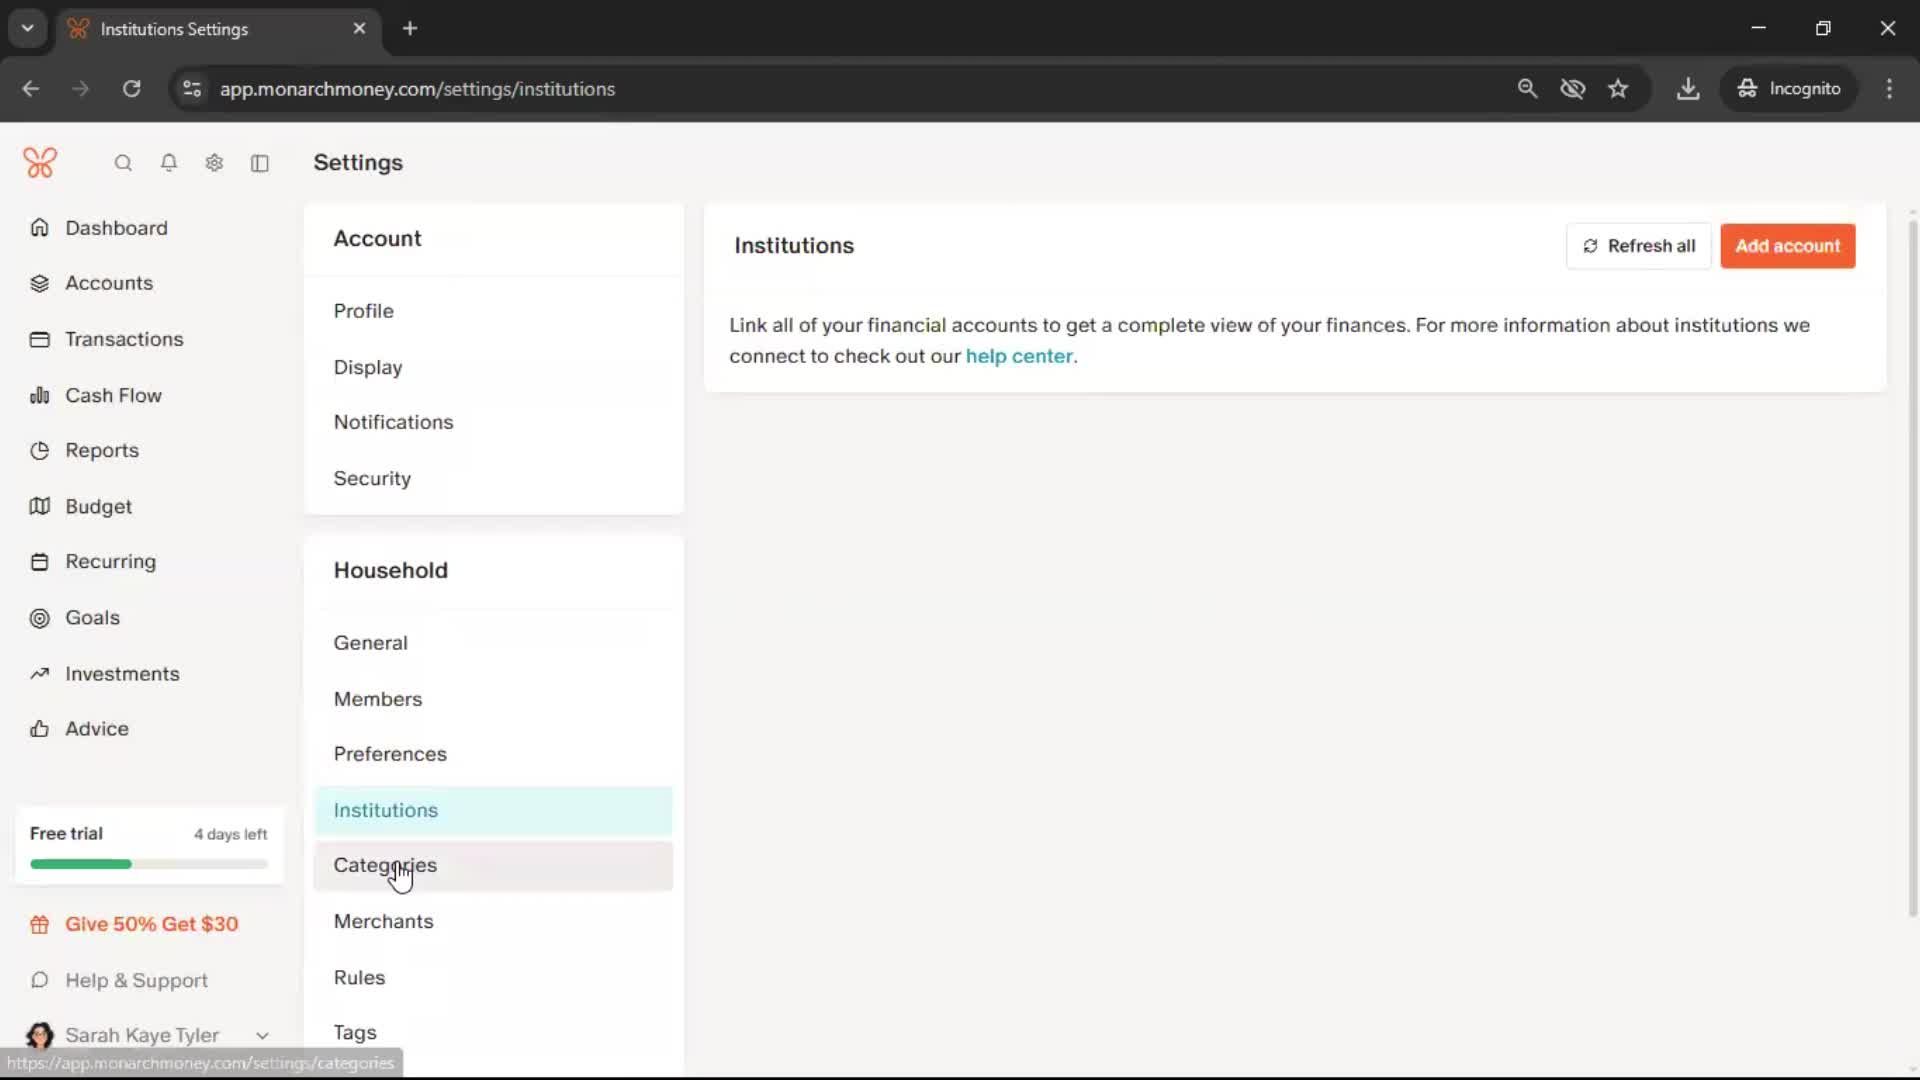
Task: Follow the help center link
Action: click(x=1018, y=357)
